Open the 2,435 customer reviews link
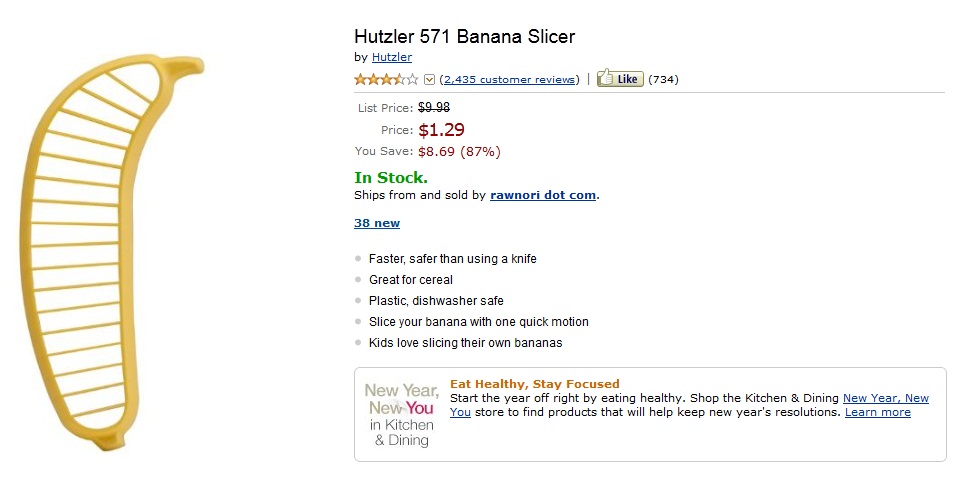The height and width of the screenshot is (489, 959). point(509,80)
